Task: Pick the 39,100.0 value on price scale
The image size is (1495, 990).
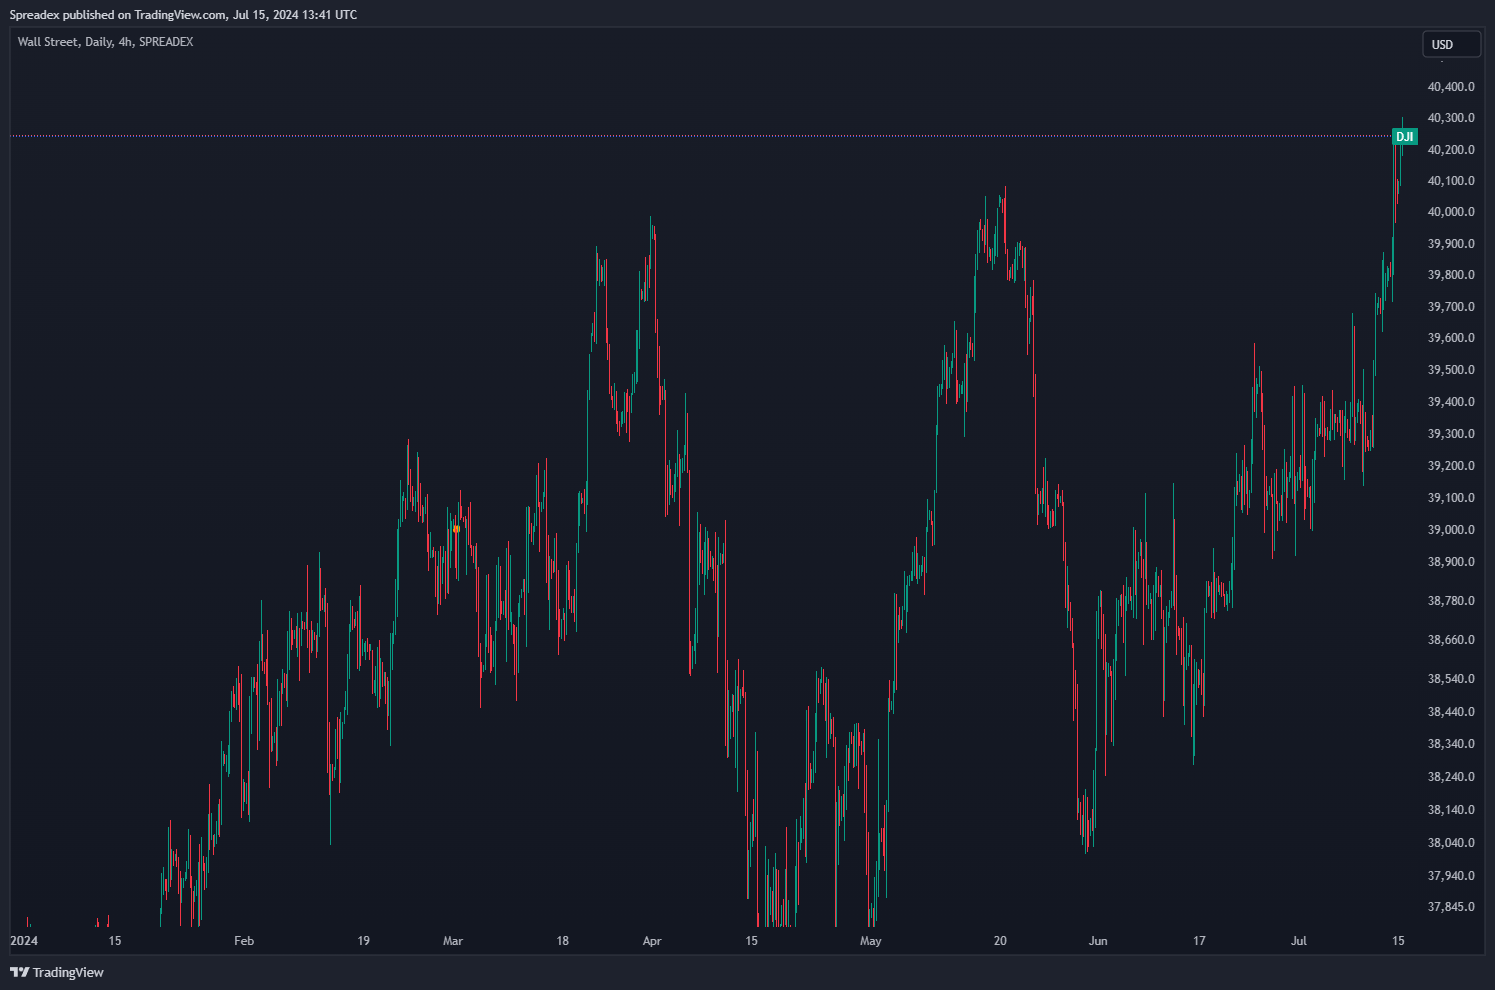Action: point(1451,498)
